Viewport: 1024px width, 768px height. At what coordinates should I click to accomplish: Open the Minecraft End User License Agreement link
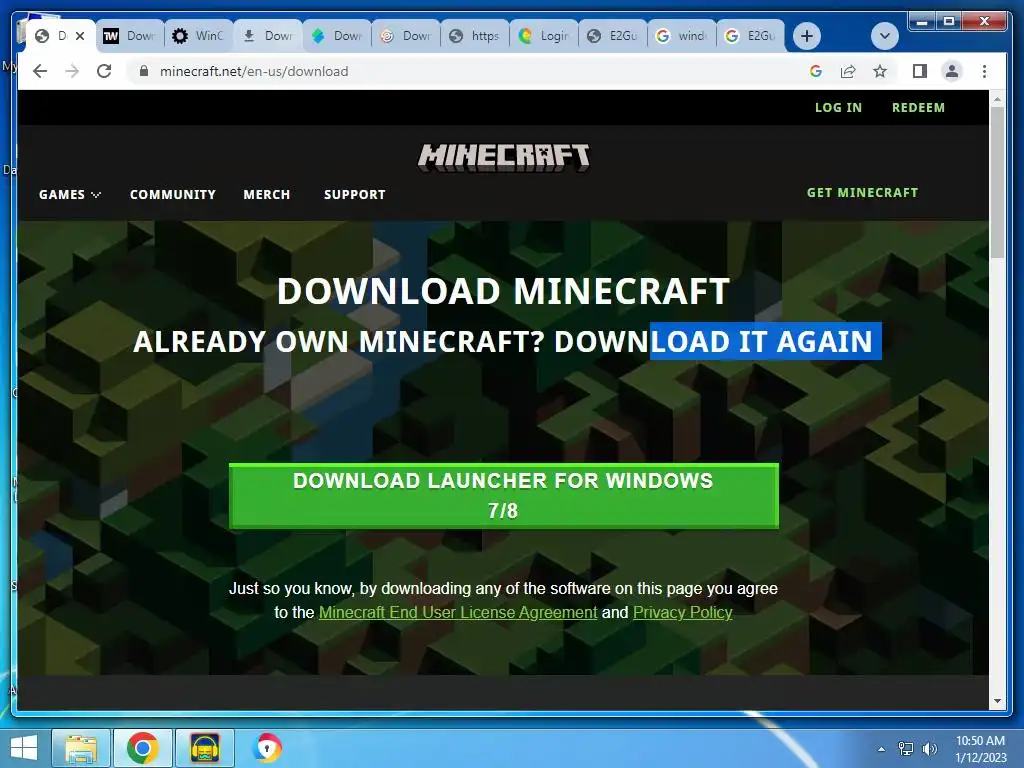458,613
